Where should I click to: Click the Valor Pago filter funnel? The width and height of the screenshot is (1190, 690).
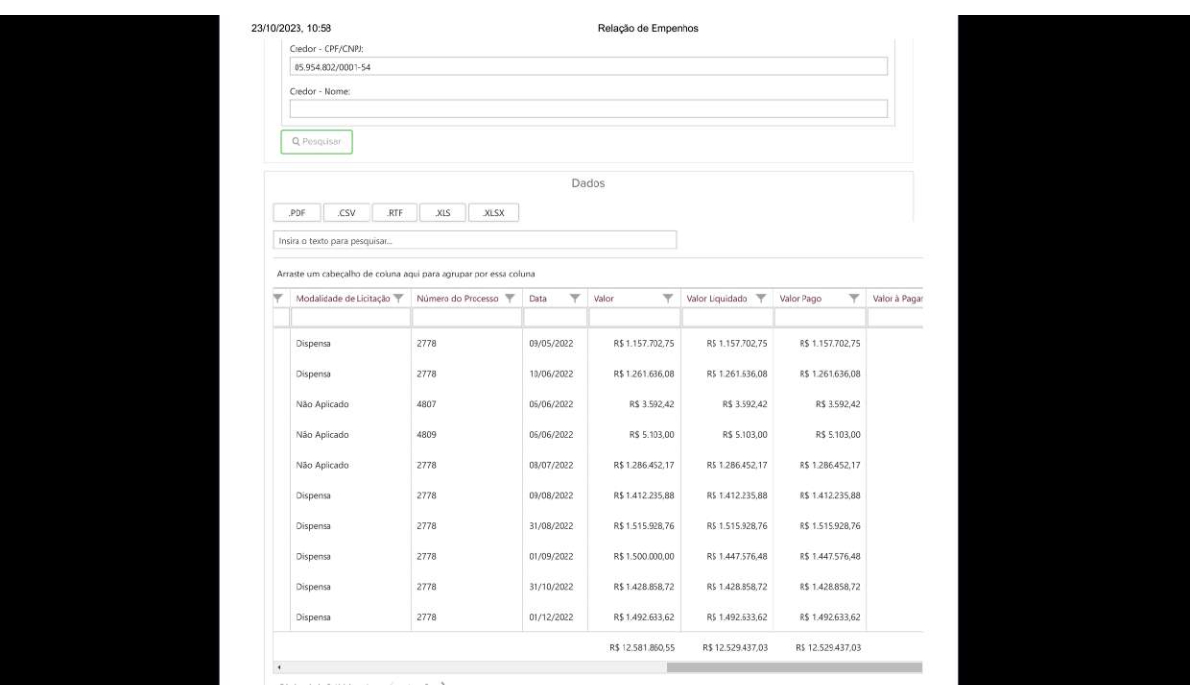(x=853, y=298)
